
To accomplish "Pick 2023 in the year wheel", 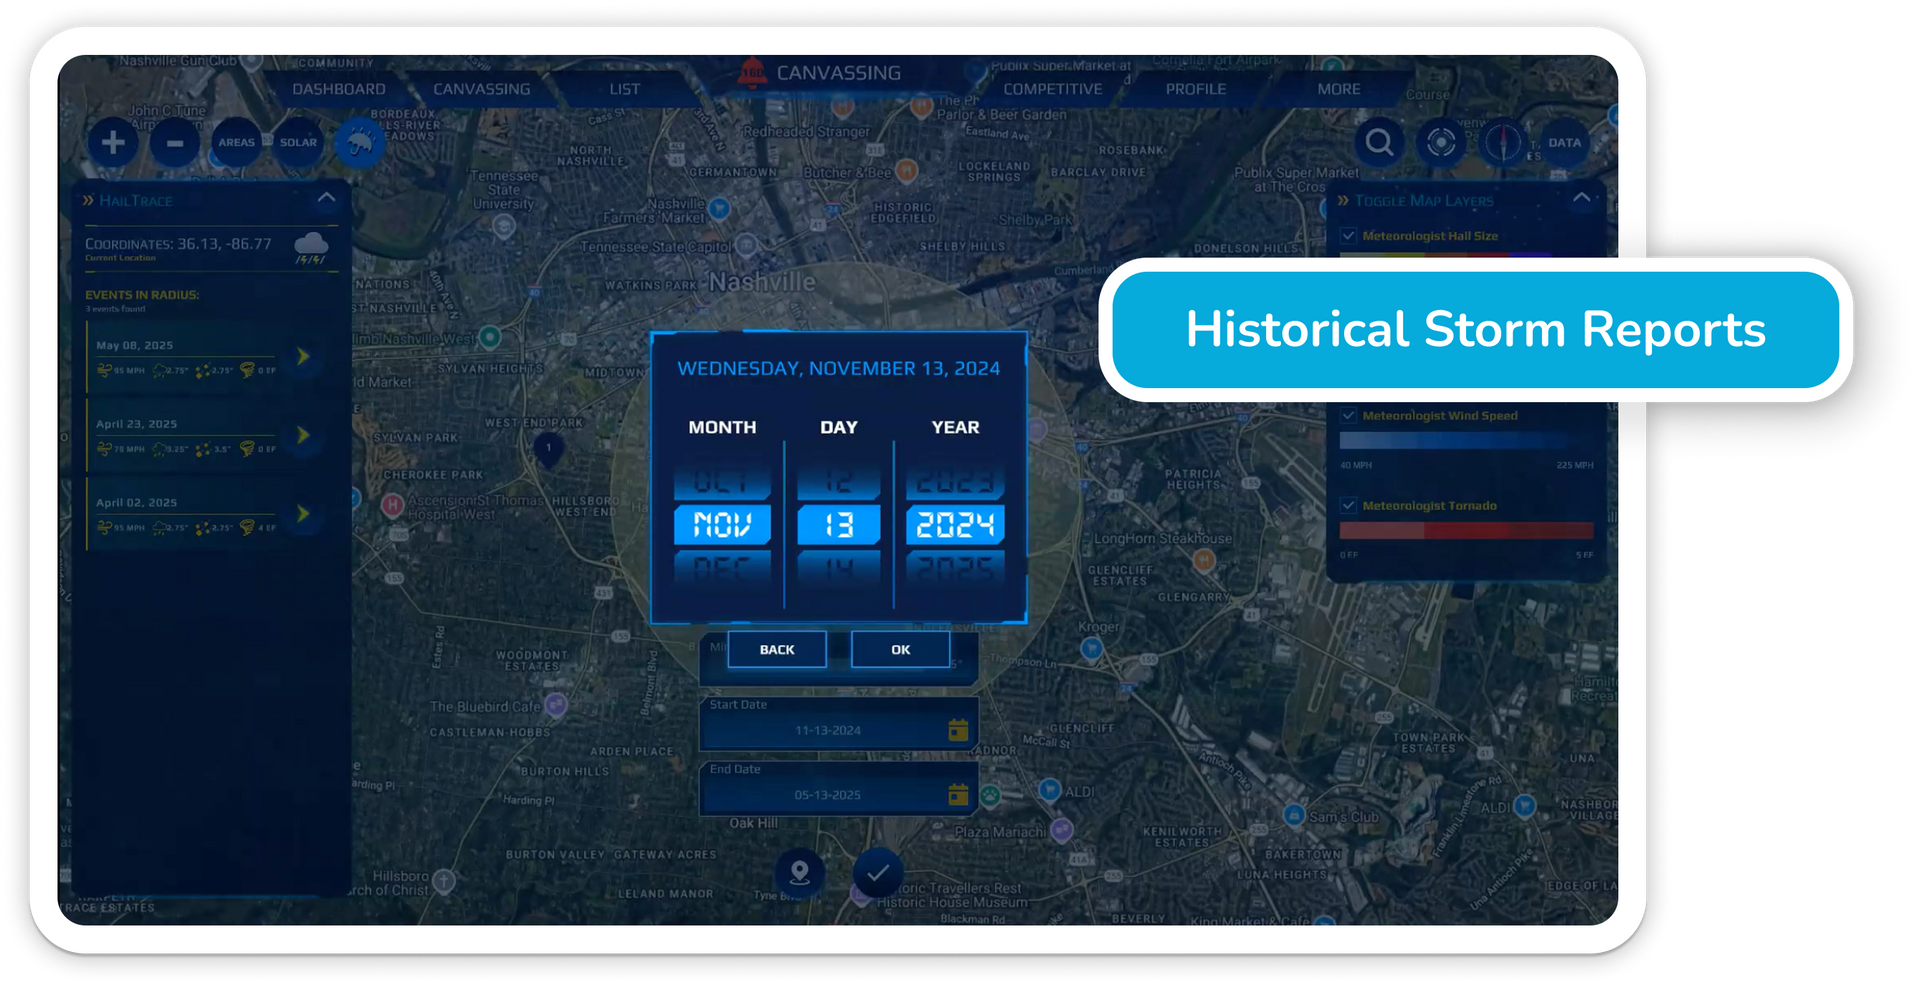I will [955, 482].
